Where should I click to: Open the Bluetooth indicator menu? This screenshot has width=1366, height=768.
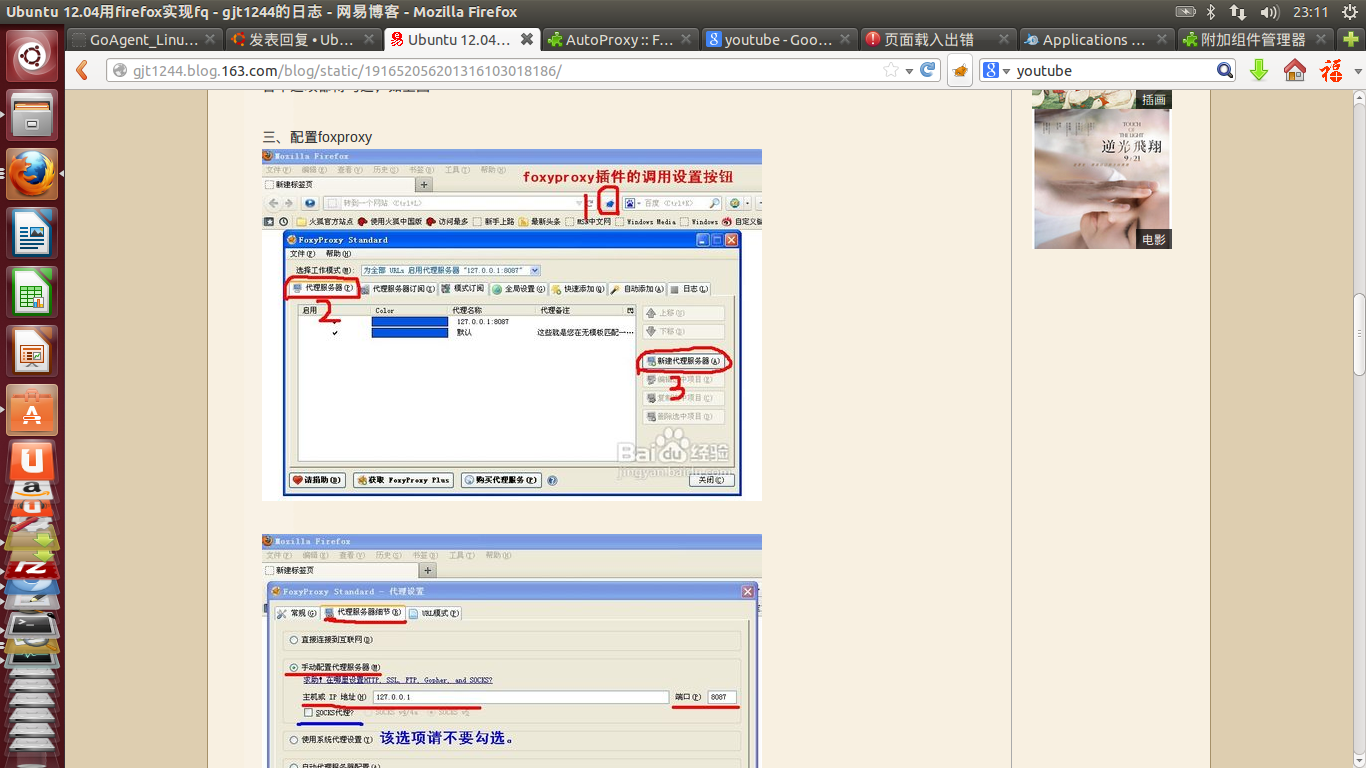click(x=1210, y=12)
